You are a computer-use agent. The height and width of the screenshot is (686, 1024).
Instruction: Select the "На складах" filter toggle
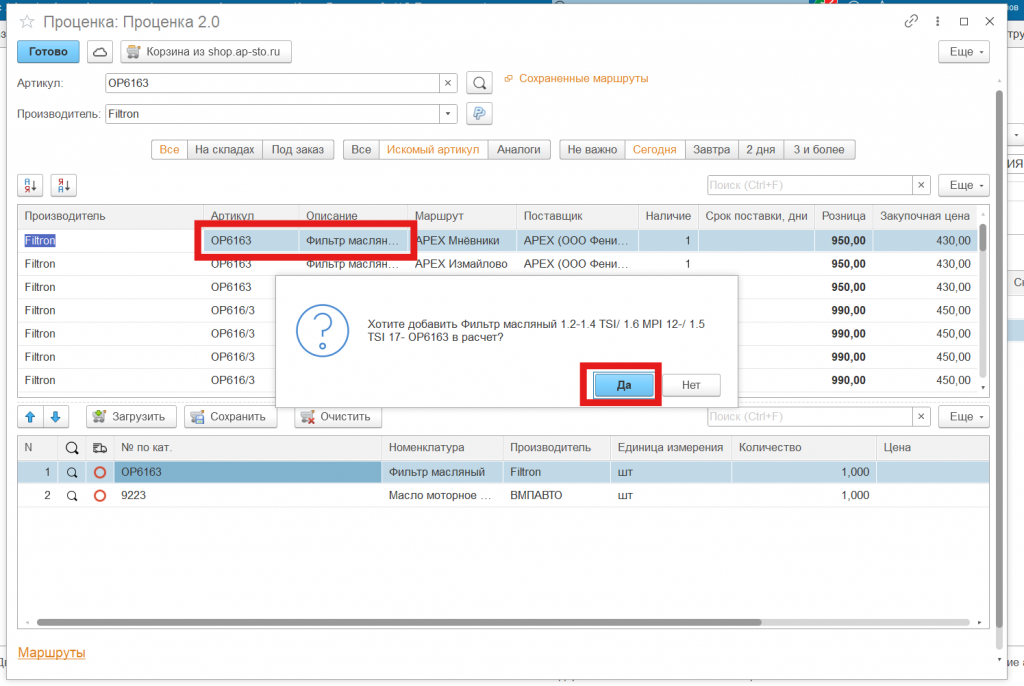[225, 150]
